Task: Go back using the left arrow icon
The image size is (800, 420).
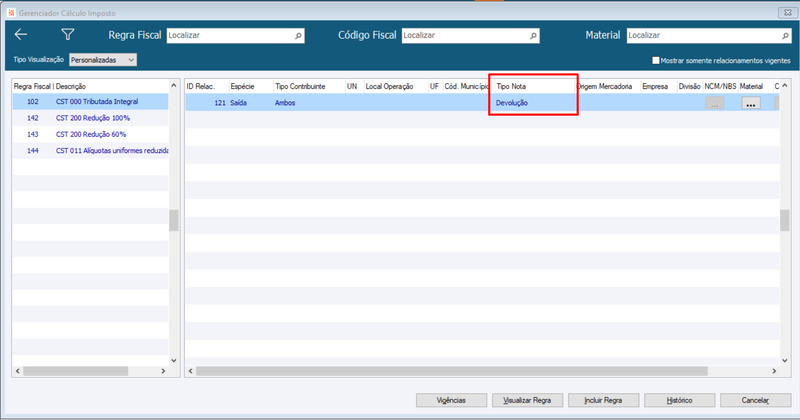Action: 21,35
